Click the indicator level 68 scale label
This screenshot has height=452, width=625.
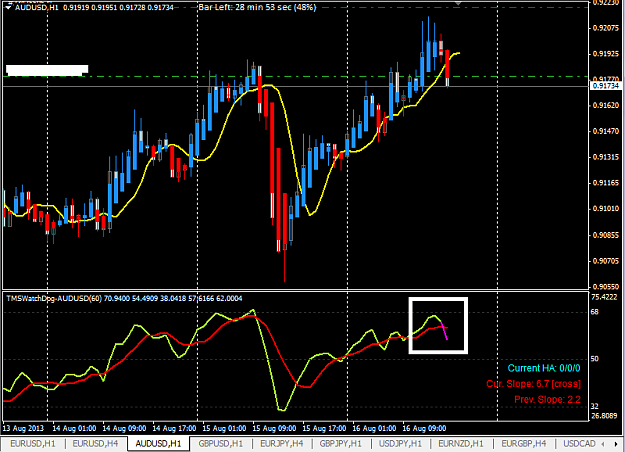tap(594, 312)
